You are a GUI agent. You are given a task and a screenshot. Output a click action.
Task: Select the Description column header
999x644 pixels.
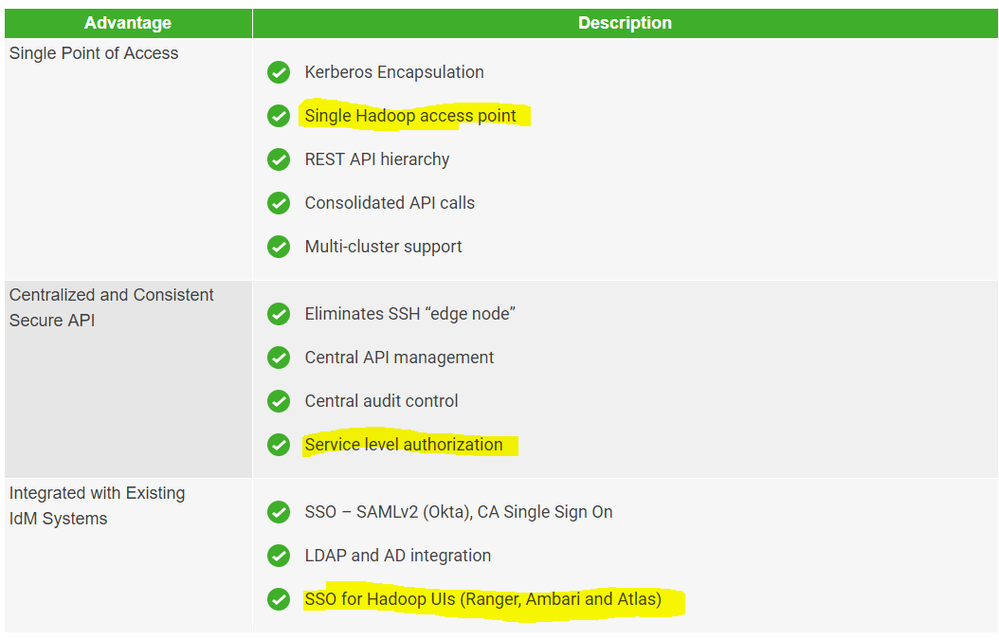point(625,23)
